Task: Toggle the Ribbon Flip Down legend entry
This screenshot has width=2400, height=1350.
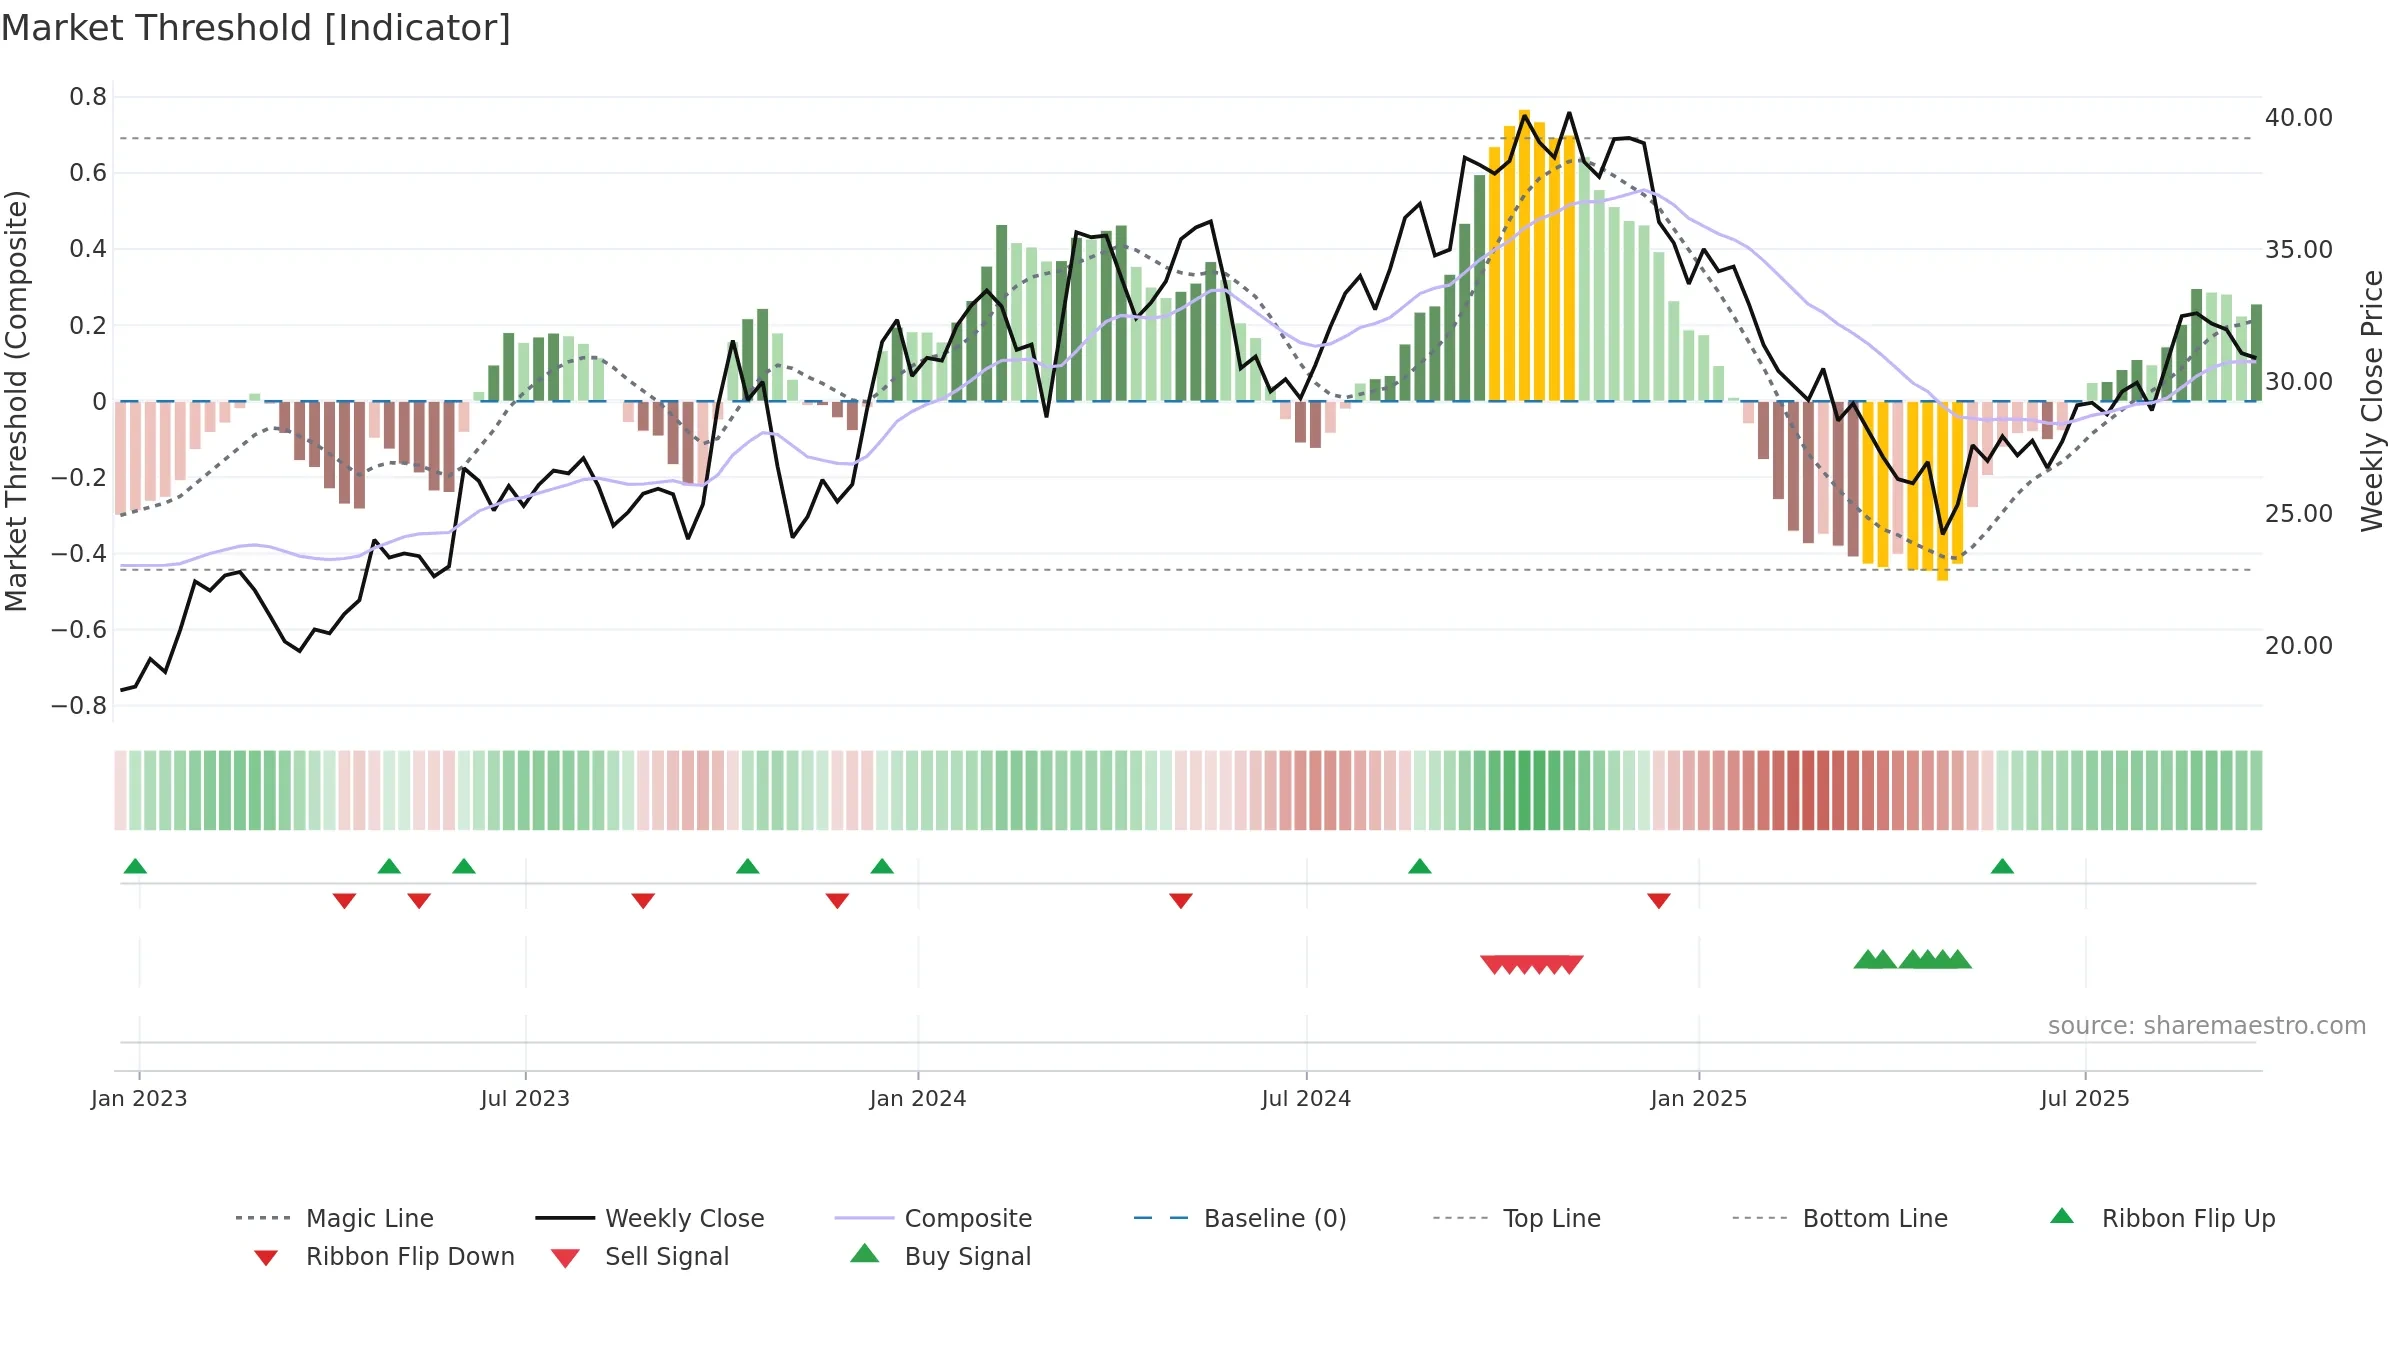Action: pyautogui.click(x=384, y=1256)
